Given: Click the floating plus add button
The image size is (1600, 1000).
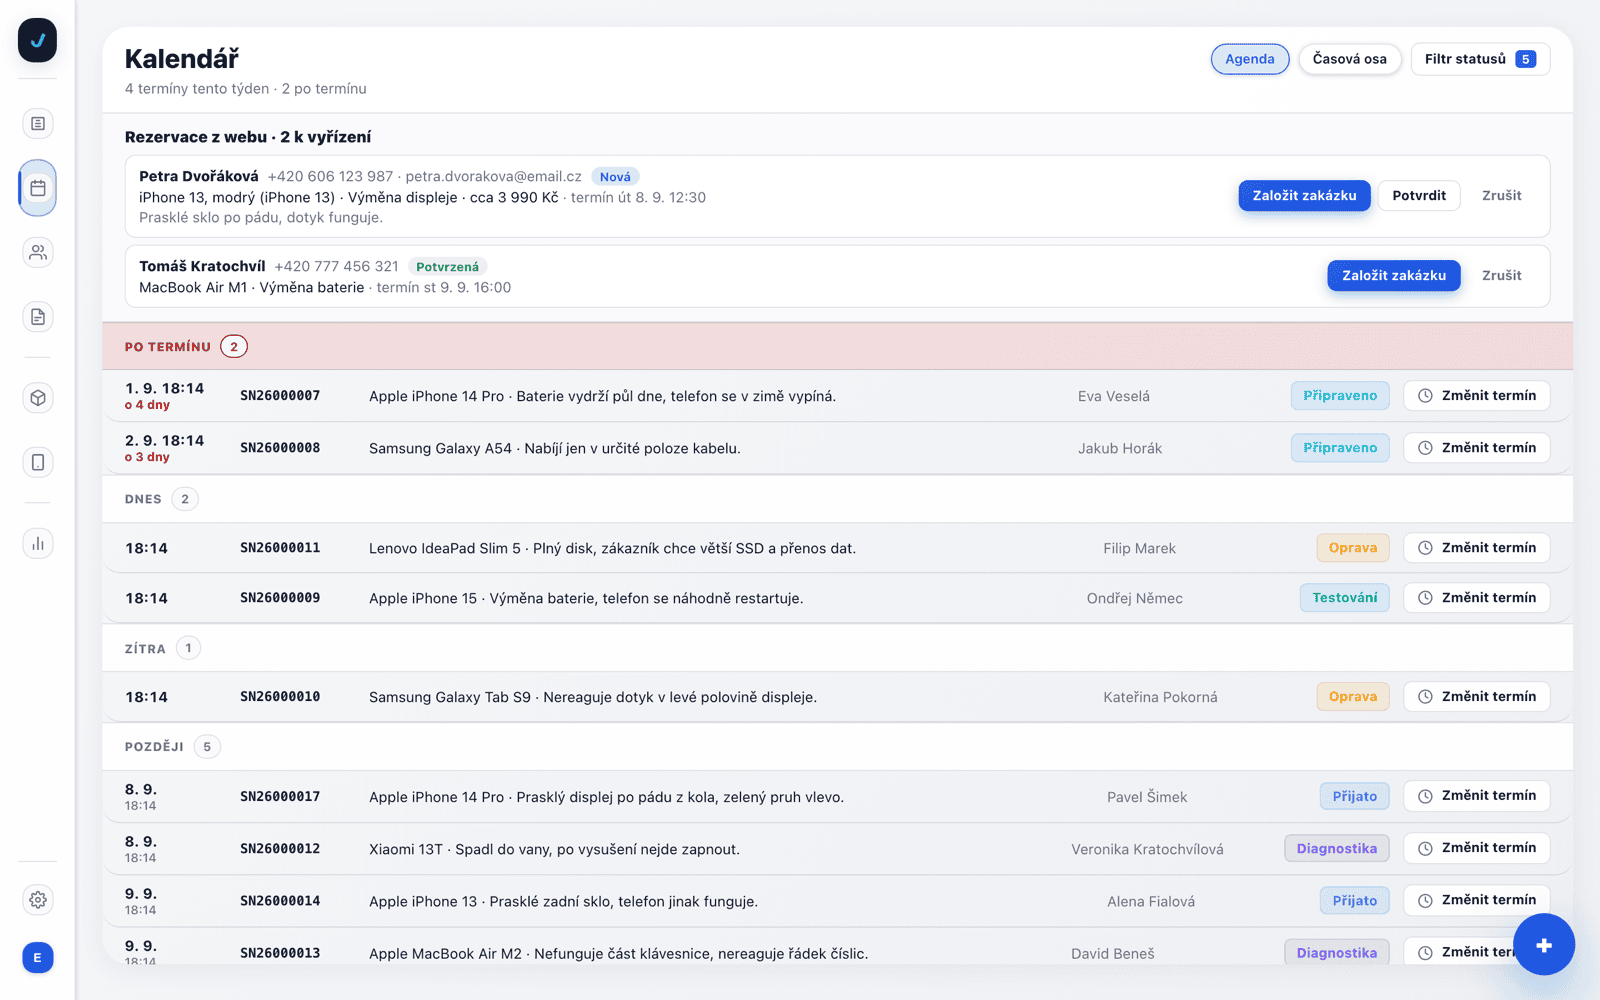Looking at the screenshot, I should tap(1544, 945).
